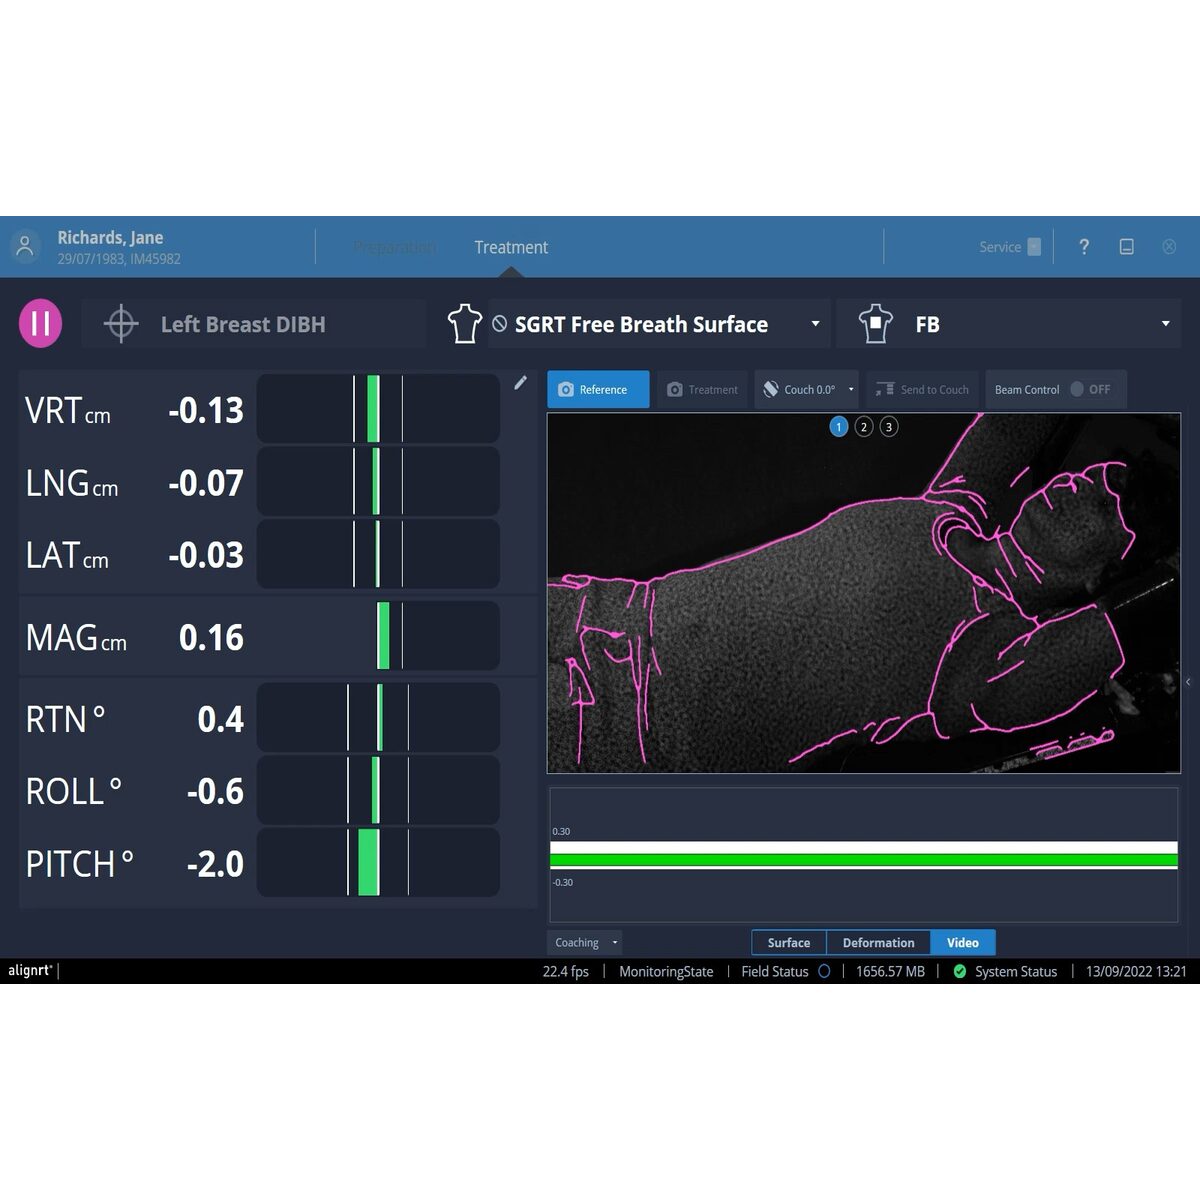1200x1200 pixels.
Task: Open help with the question mark icon
Action: point(1084,247)
